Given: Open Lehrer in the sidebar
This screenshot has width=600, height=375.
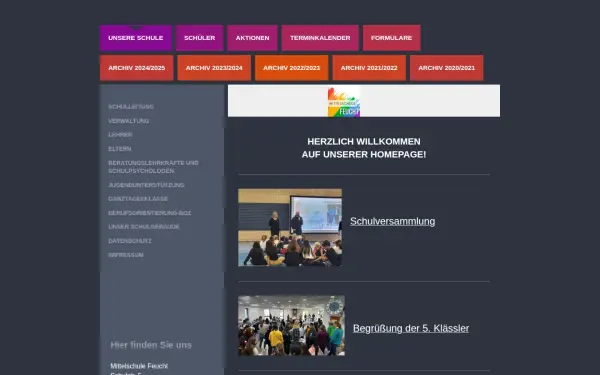Looking at the screenshot, I should 120,135.
